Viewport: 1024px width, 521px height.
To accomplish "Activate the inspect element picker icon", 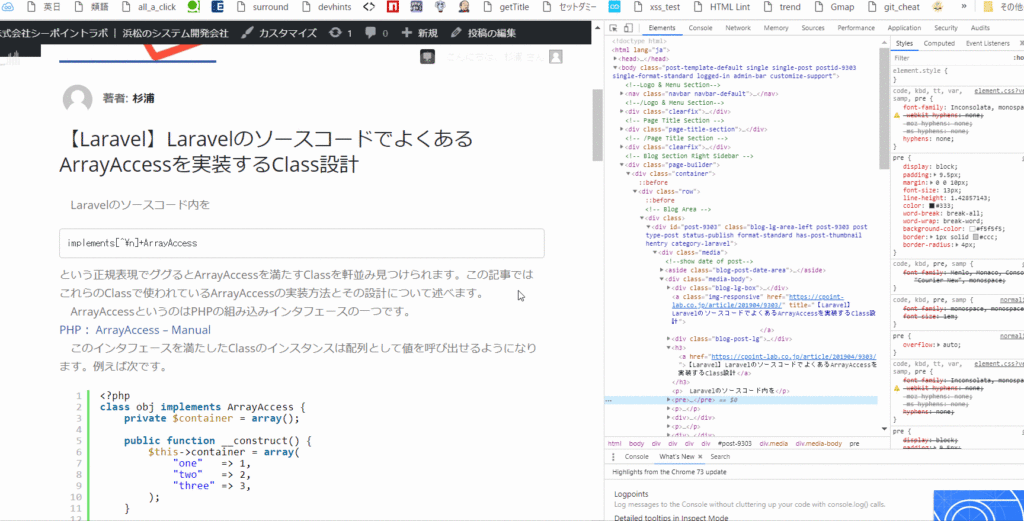I will pos(614,28).
